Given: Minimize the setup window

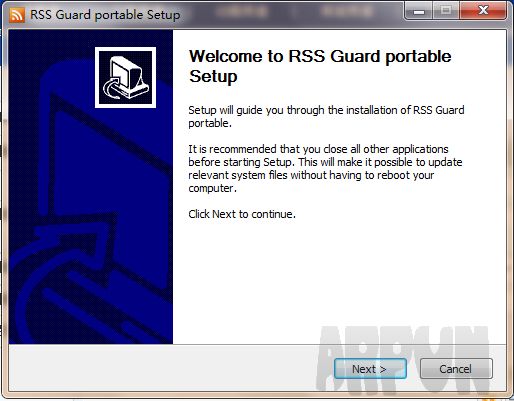Looking at the screenshot, I should tap(419, 11).
